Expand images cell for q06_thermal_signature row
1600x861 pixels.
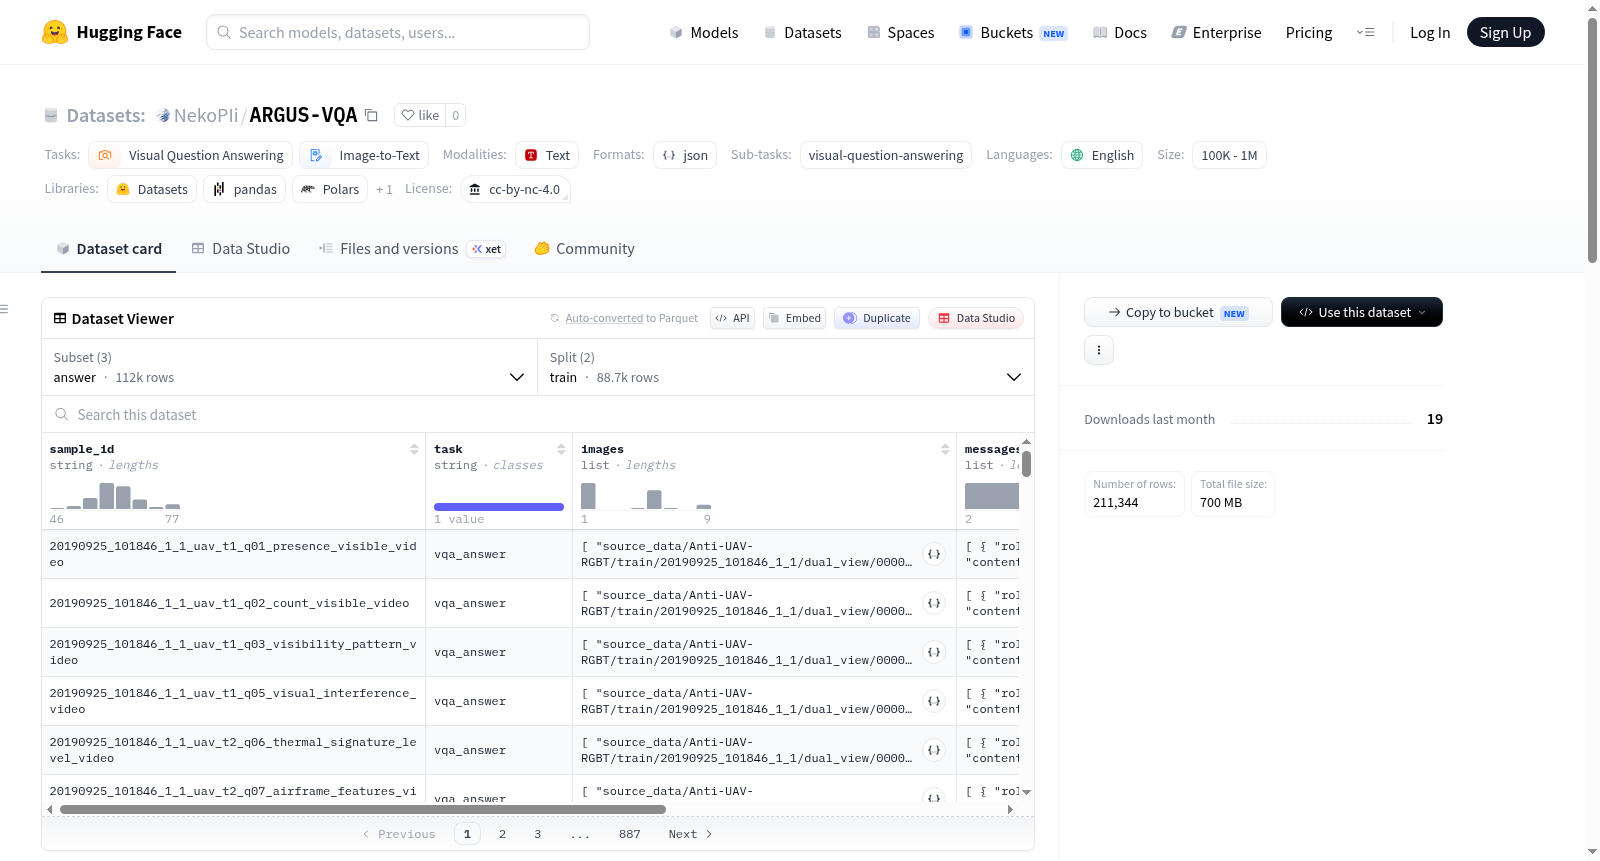(x=934, y=750)
